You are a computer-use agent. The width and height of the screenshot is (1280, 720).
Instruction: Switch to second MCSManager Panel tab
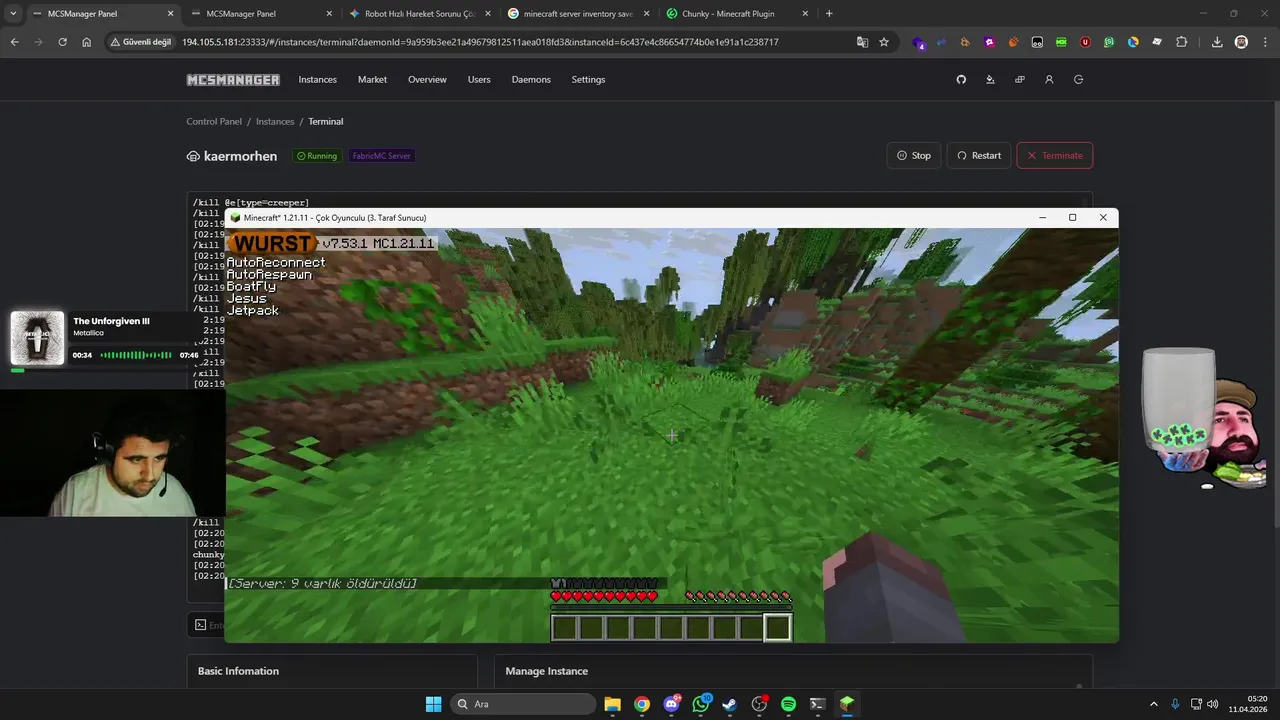click(x=261, y=14)
